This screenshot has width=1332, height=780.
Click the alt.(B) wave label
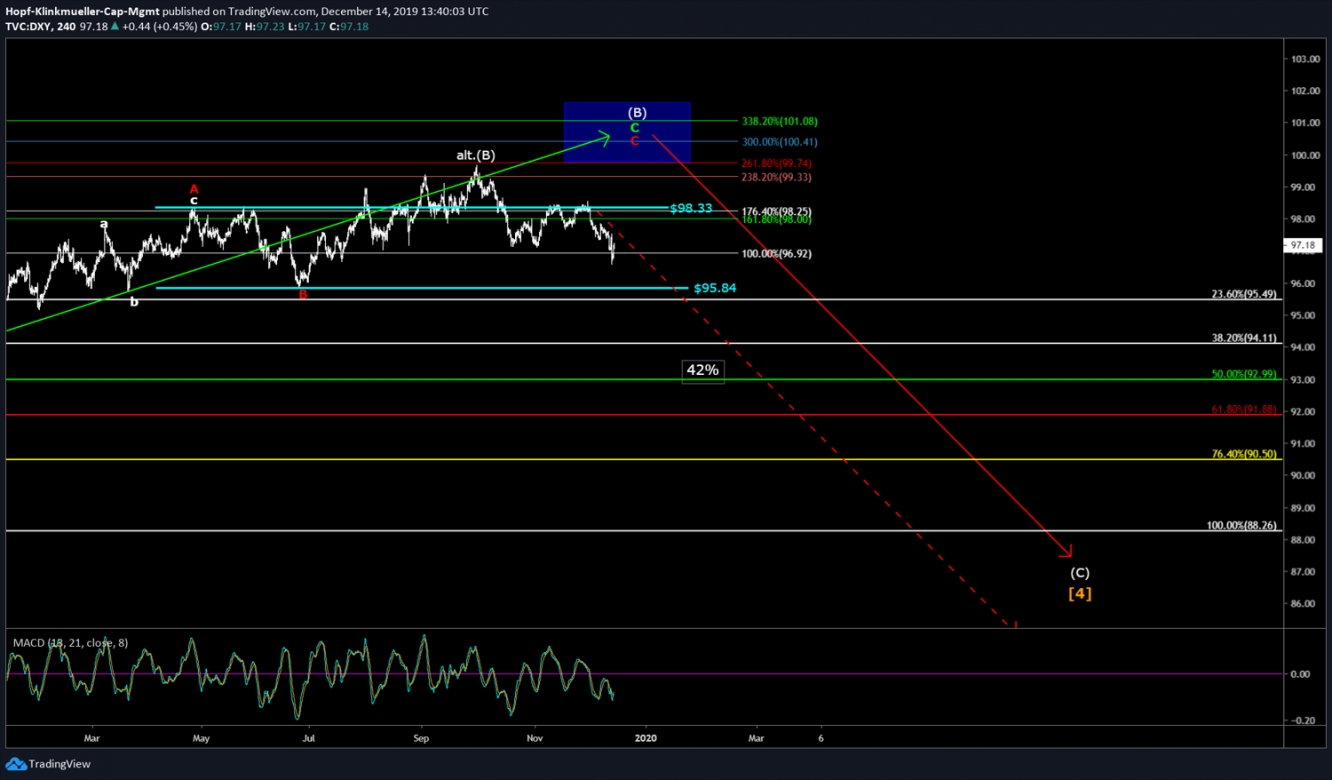(x=476, y=155)
